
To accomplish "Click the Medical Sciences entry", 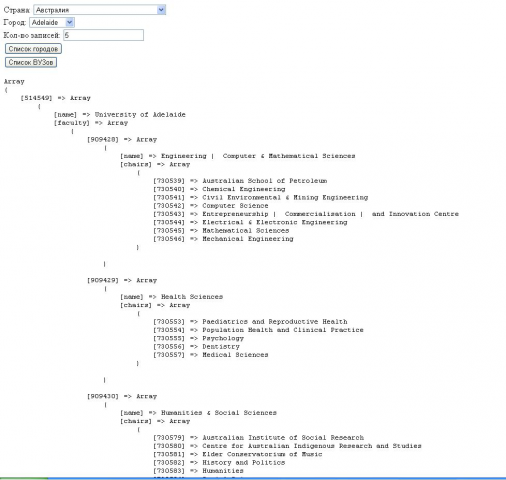I will [211, 355].
